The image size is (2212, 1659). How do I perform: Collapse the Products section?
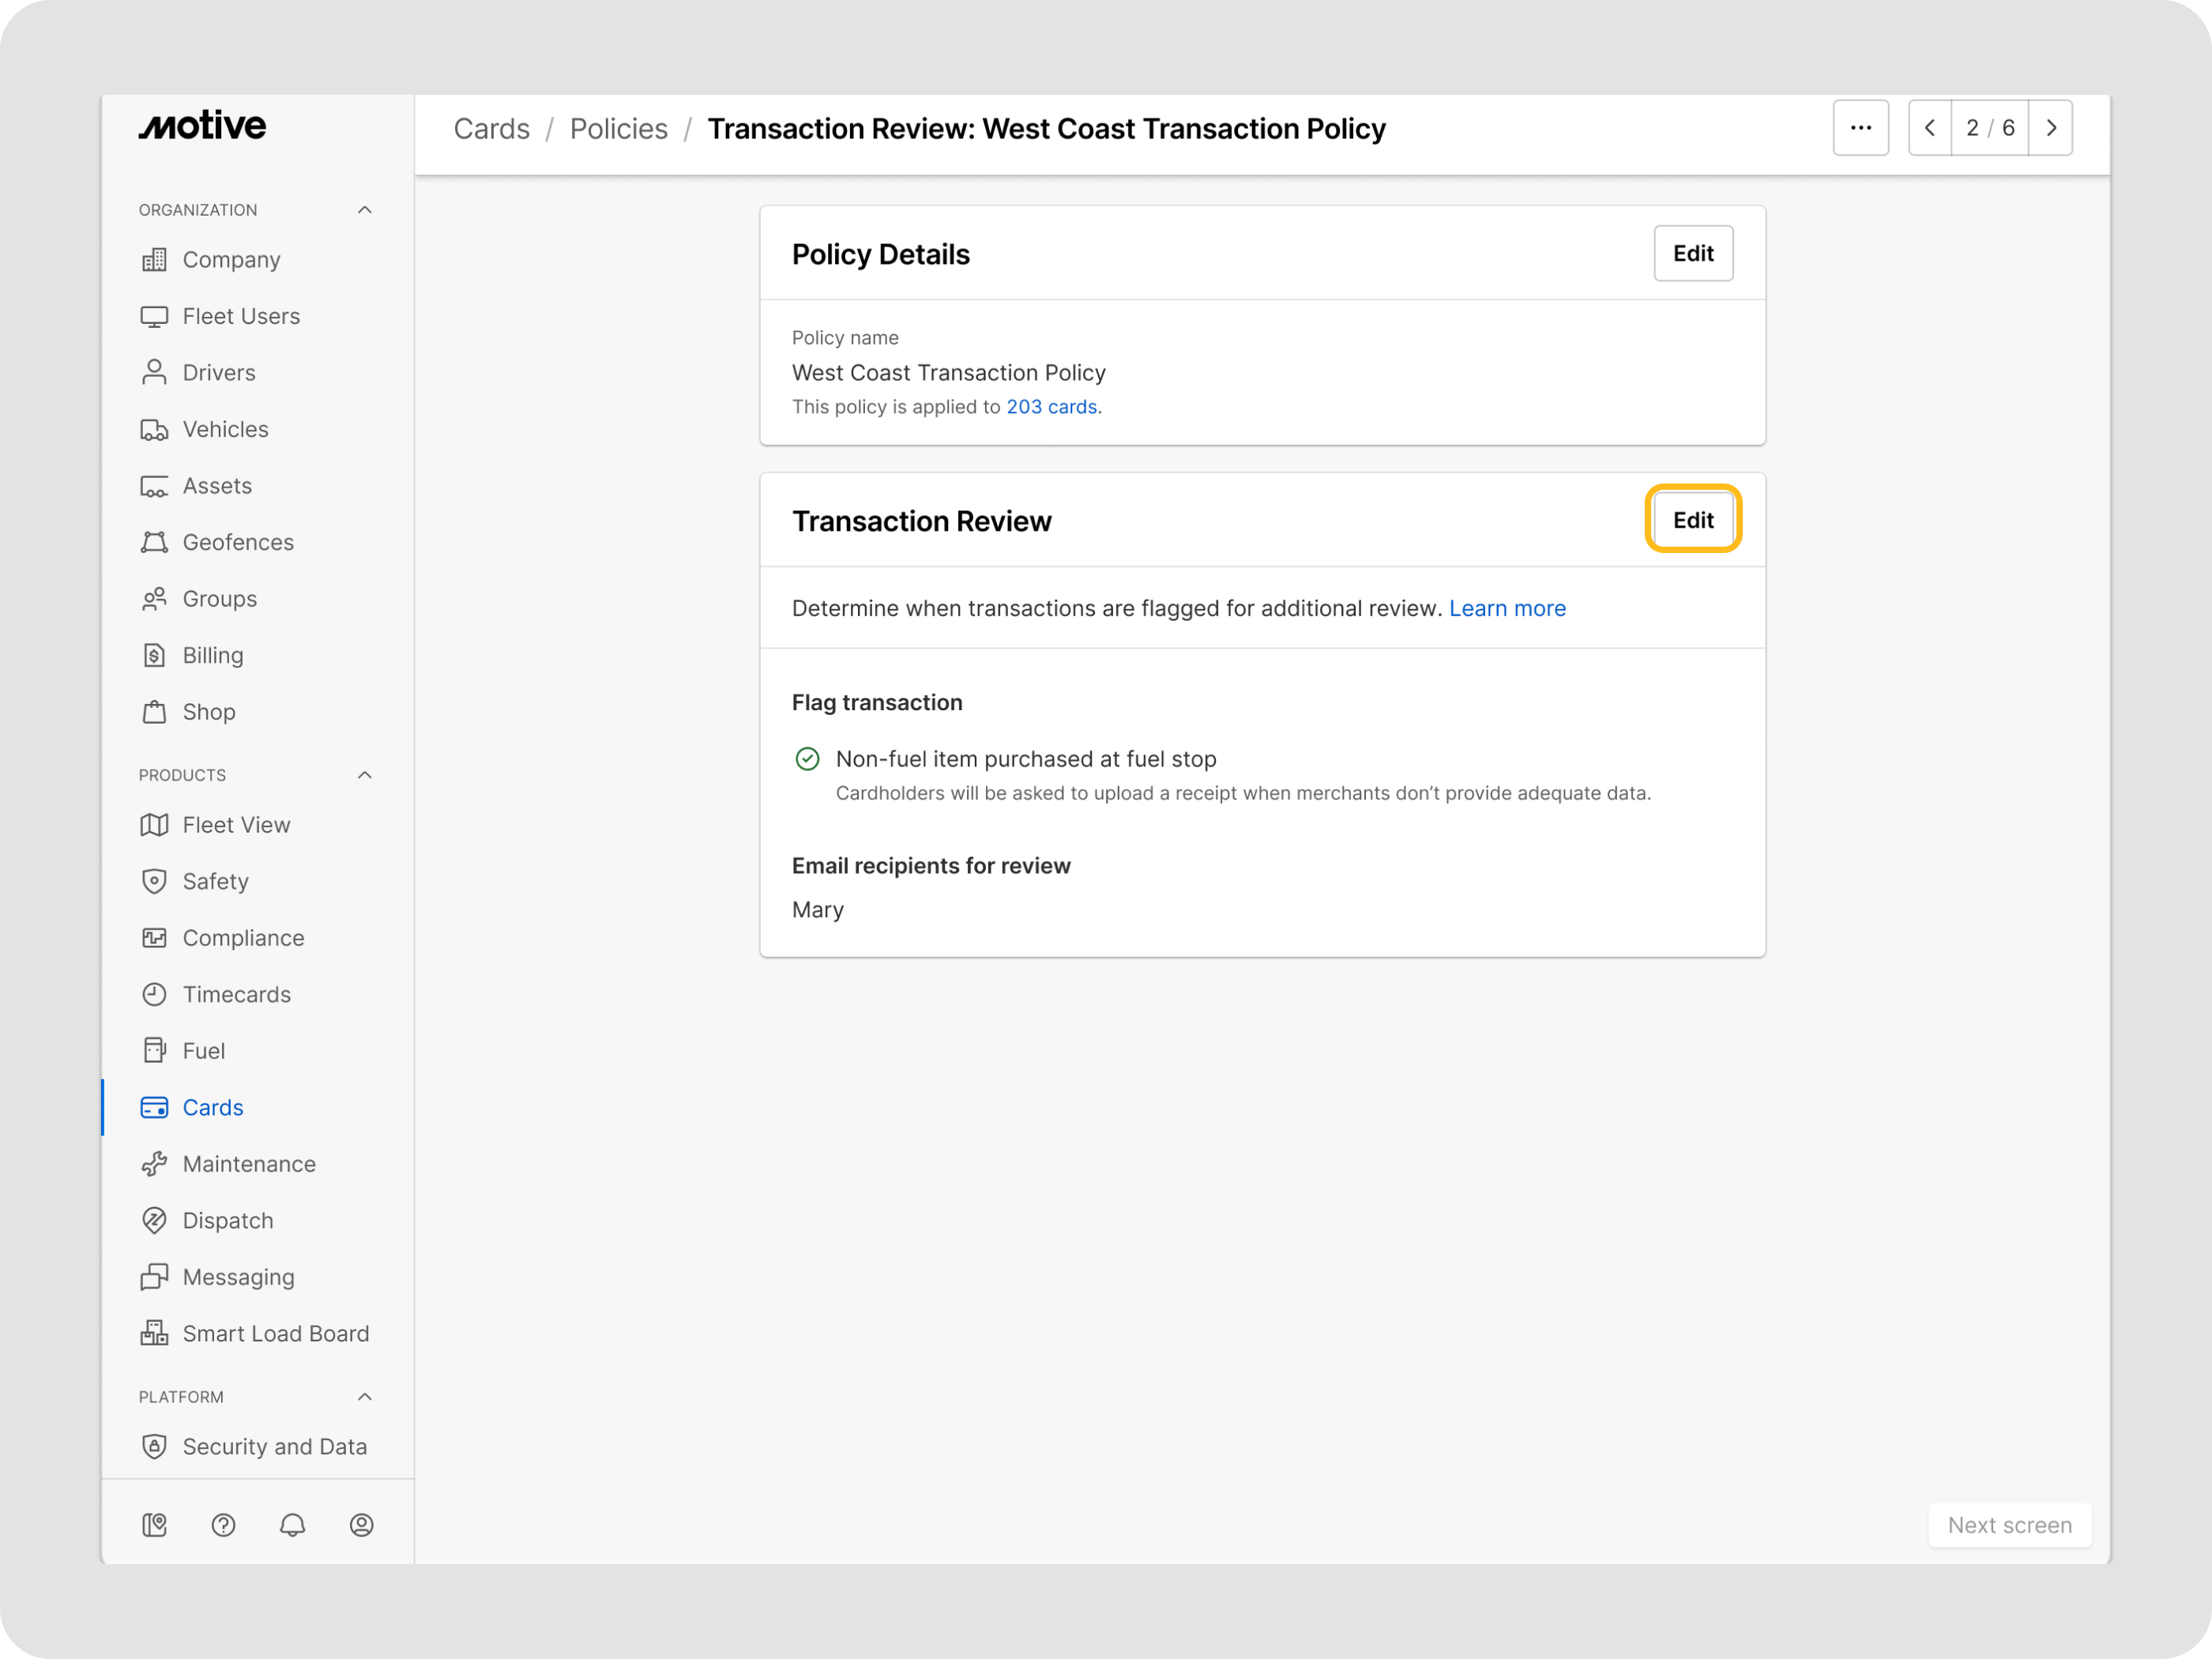click(365, 775)
